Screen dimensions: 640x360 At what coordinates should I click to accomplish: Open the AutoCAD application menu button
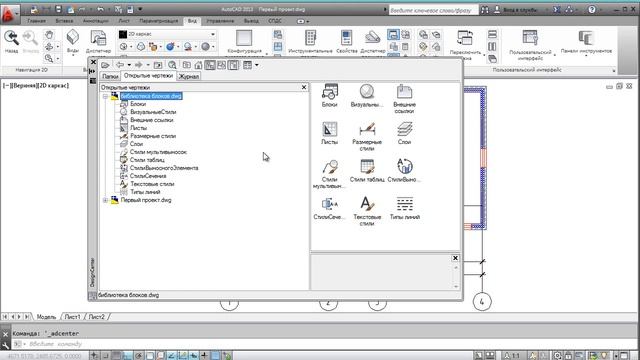click(10, 14)
